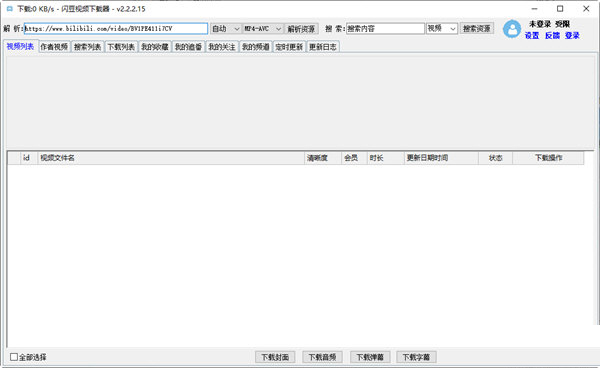
Task: Click the 时长 column header
Action: [x=385, y=158]
